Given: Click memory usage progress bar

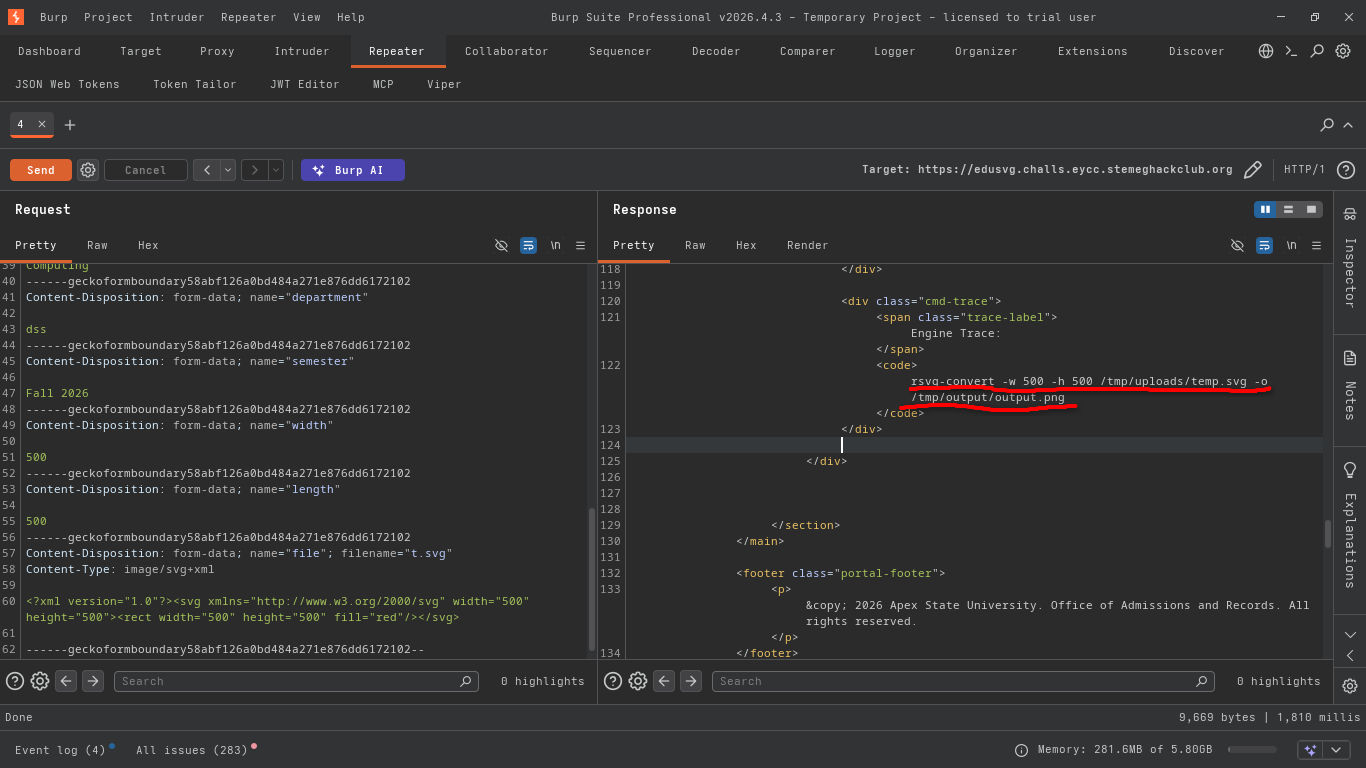Looking at the screenshot, I should pos(1252,750).
